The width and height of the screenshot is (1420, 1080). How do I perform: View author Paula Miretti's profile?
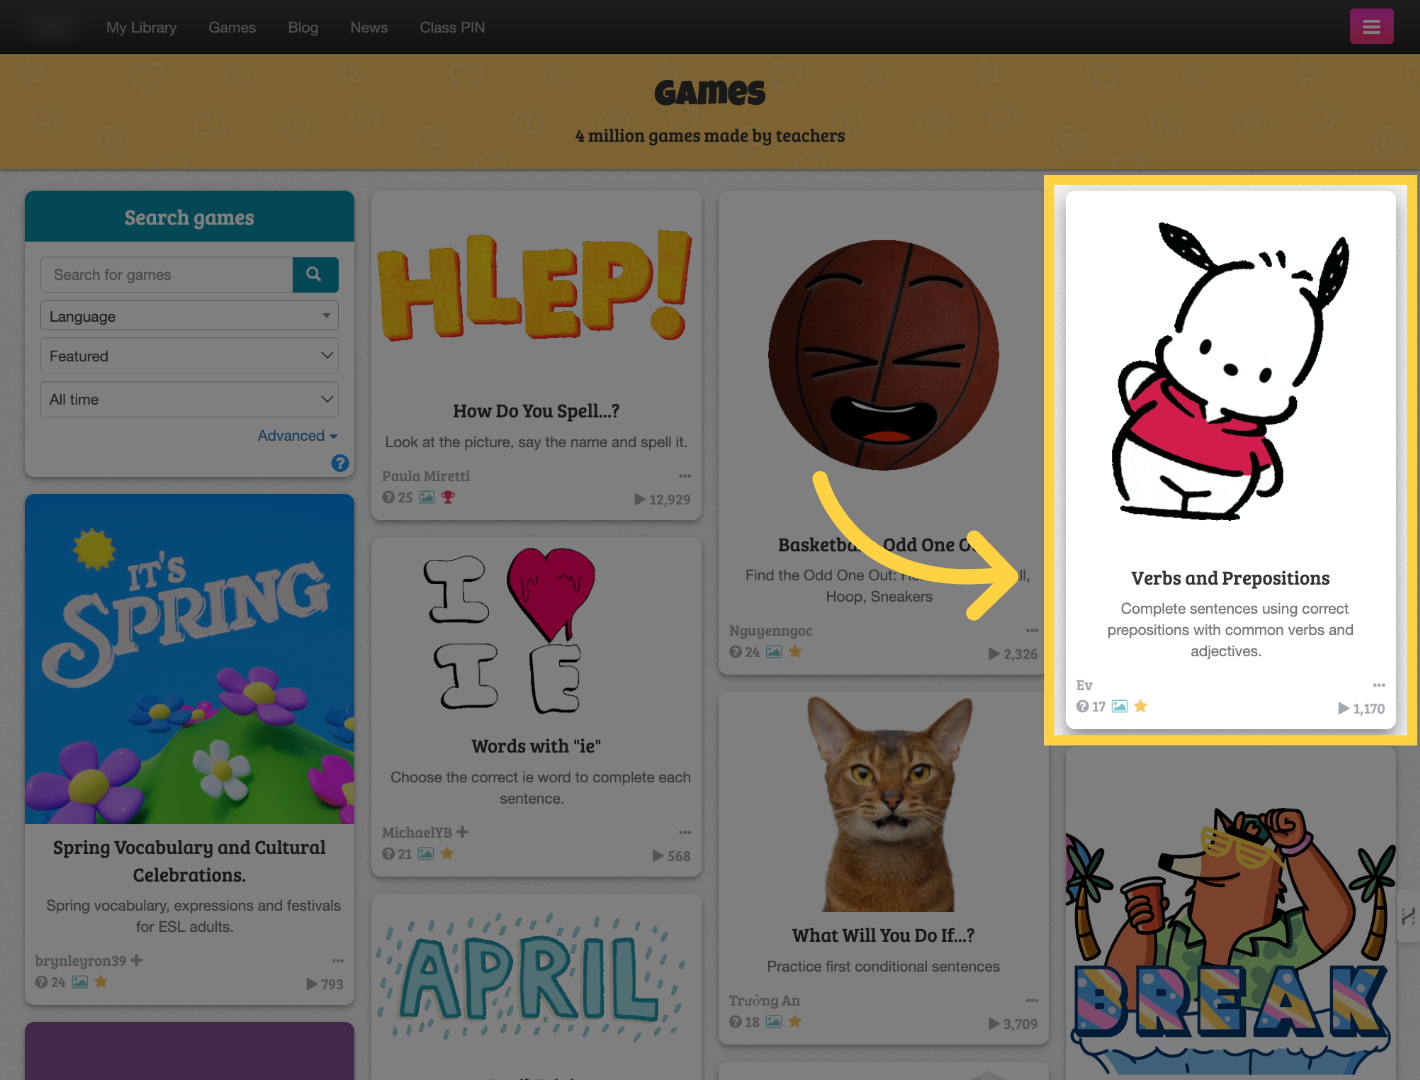click(x=426, y=476)
